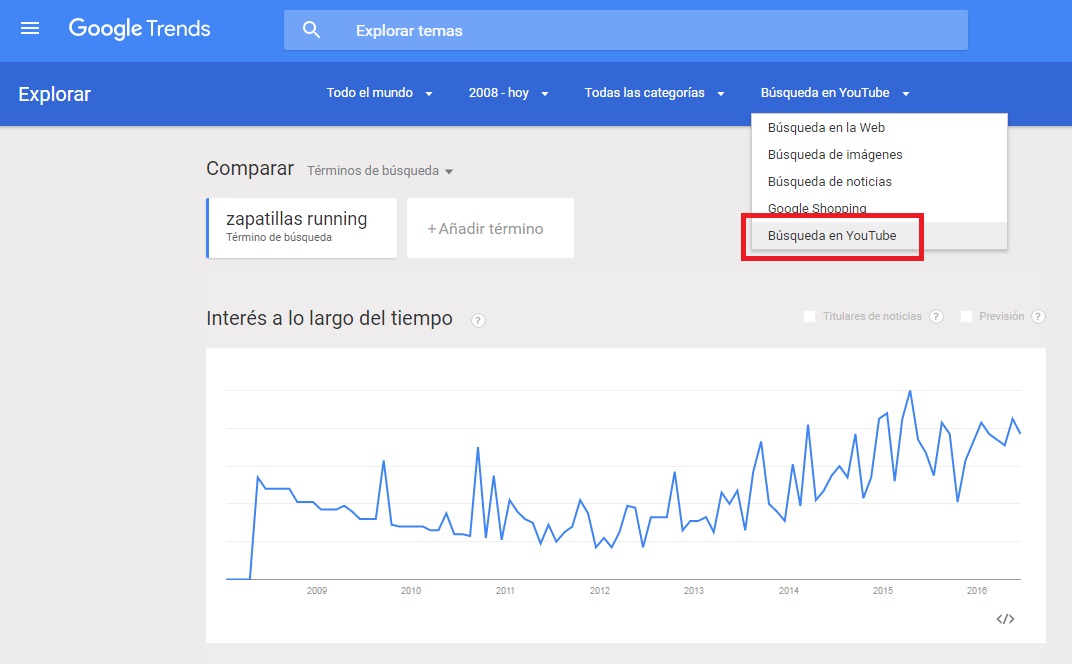Choose Búsqueda en YouTube in the list
Screen dimensions: 1072x664
point(879,235)
